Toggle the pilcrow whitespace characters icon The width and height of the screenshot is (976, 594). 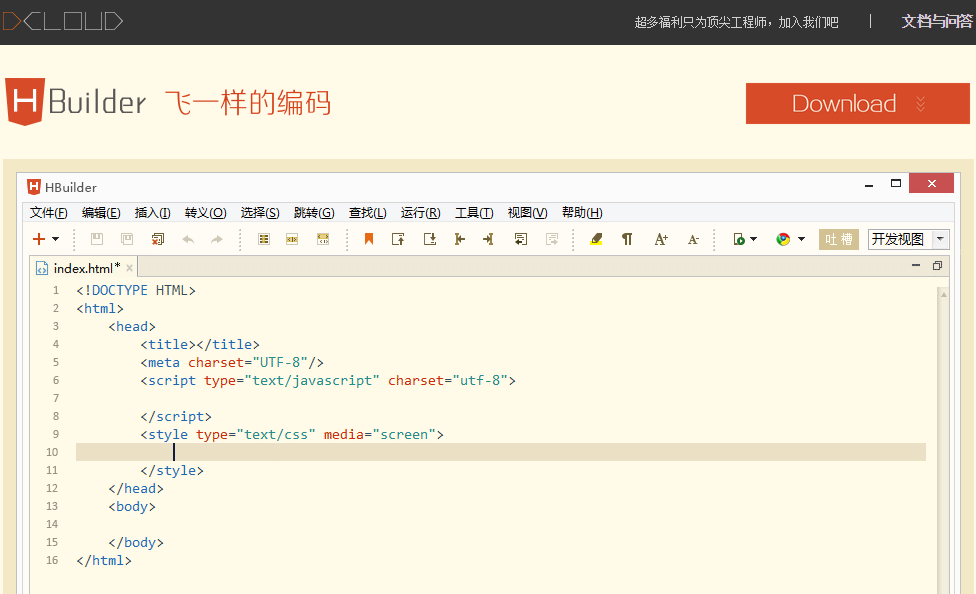point(627,239)
